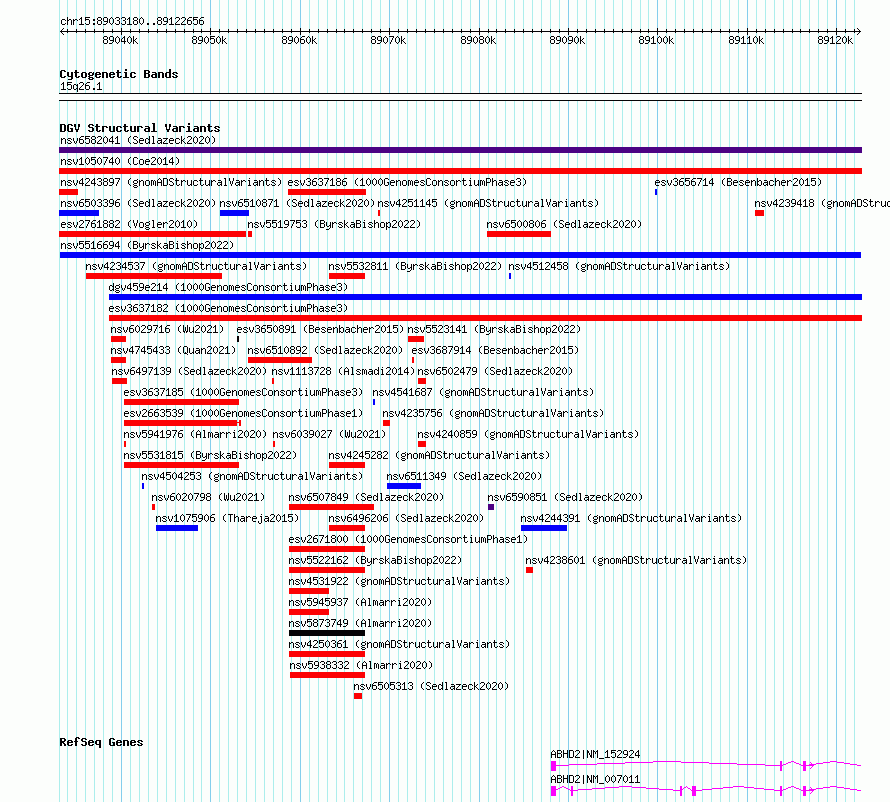
Task: Click the nsv5516694 blue variant bar
Action: pyautogui.click(x=460, y=255)
